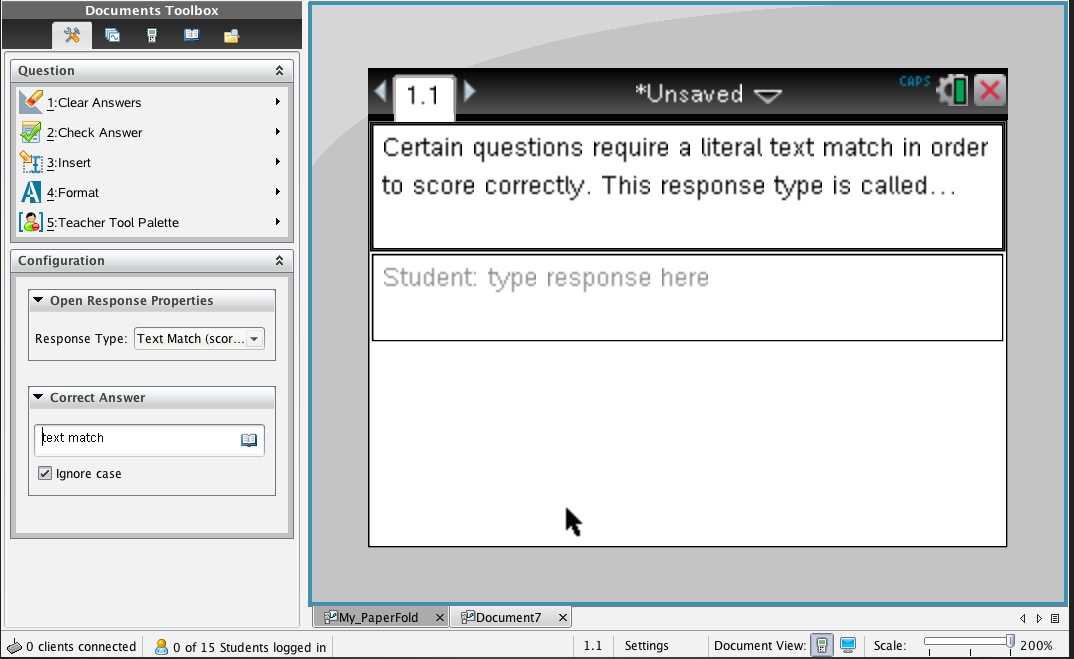Screen dimensions: 1074x659
Task: Open the Page Sorter toolbox tab
Action: [x=112, y=36]
